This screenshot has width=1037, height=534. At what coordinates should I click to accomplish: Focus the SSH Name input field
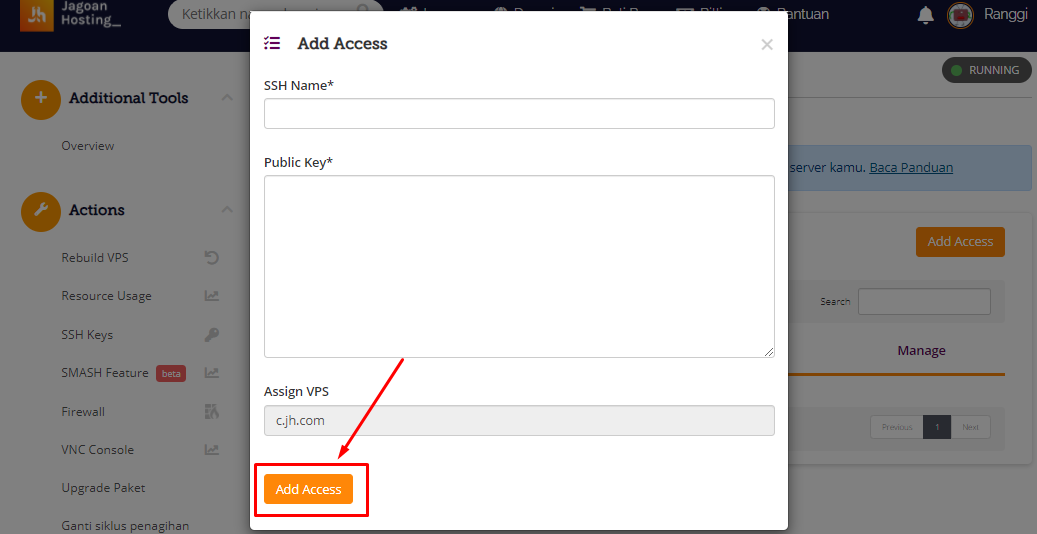coord(519,114)
